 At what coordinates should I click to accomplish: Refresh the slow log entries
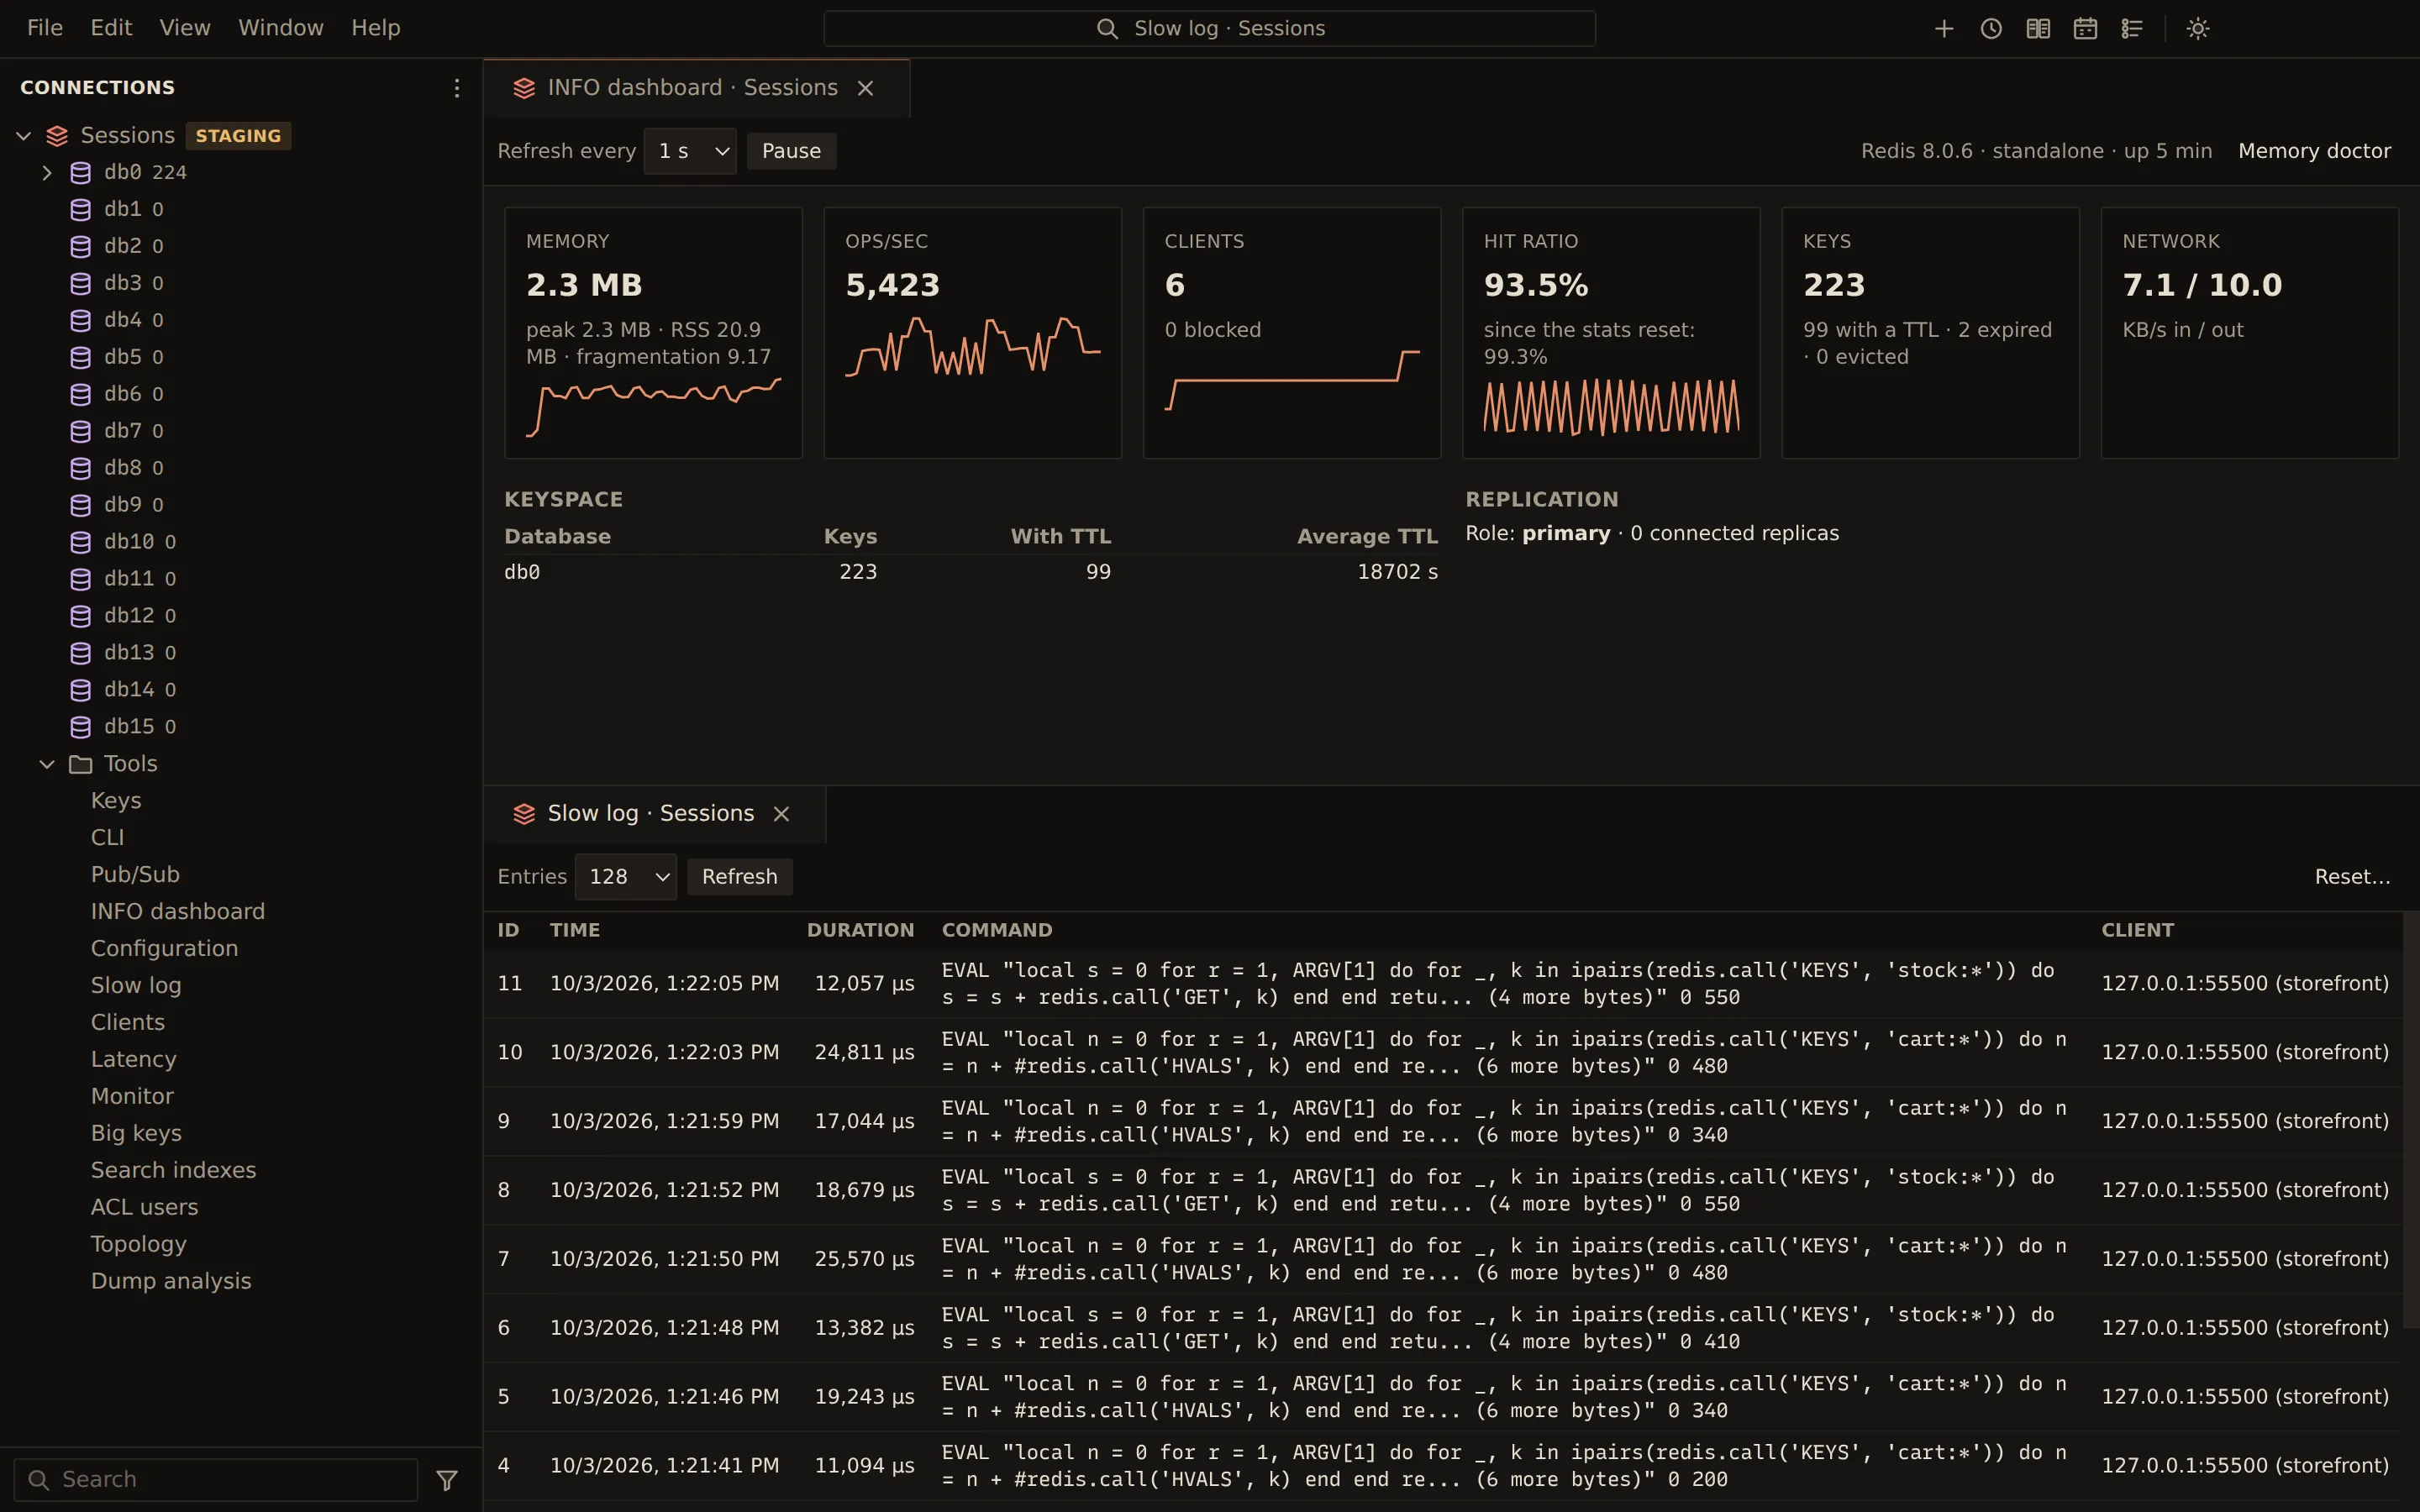point(739,877)
